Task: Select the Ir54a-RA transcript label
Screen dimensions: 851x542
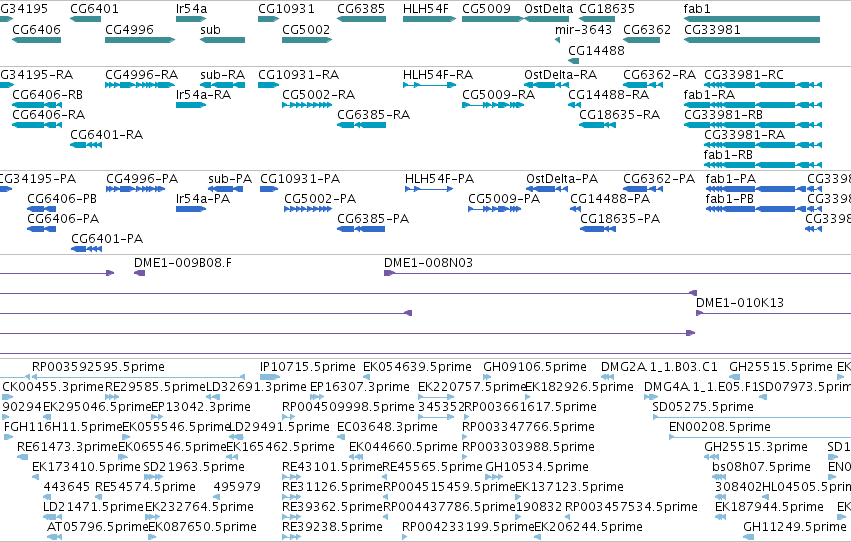Action: point(204,95)
